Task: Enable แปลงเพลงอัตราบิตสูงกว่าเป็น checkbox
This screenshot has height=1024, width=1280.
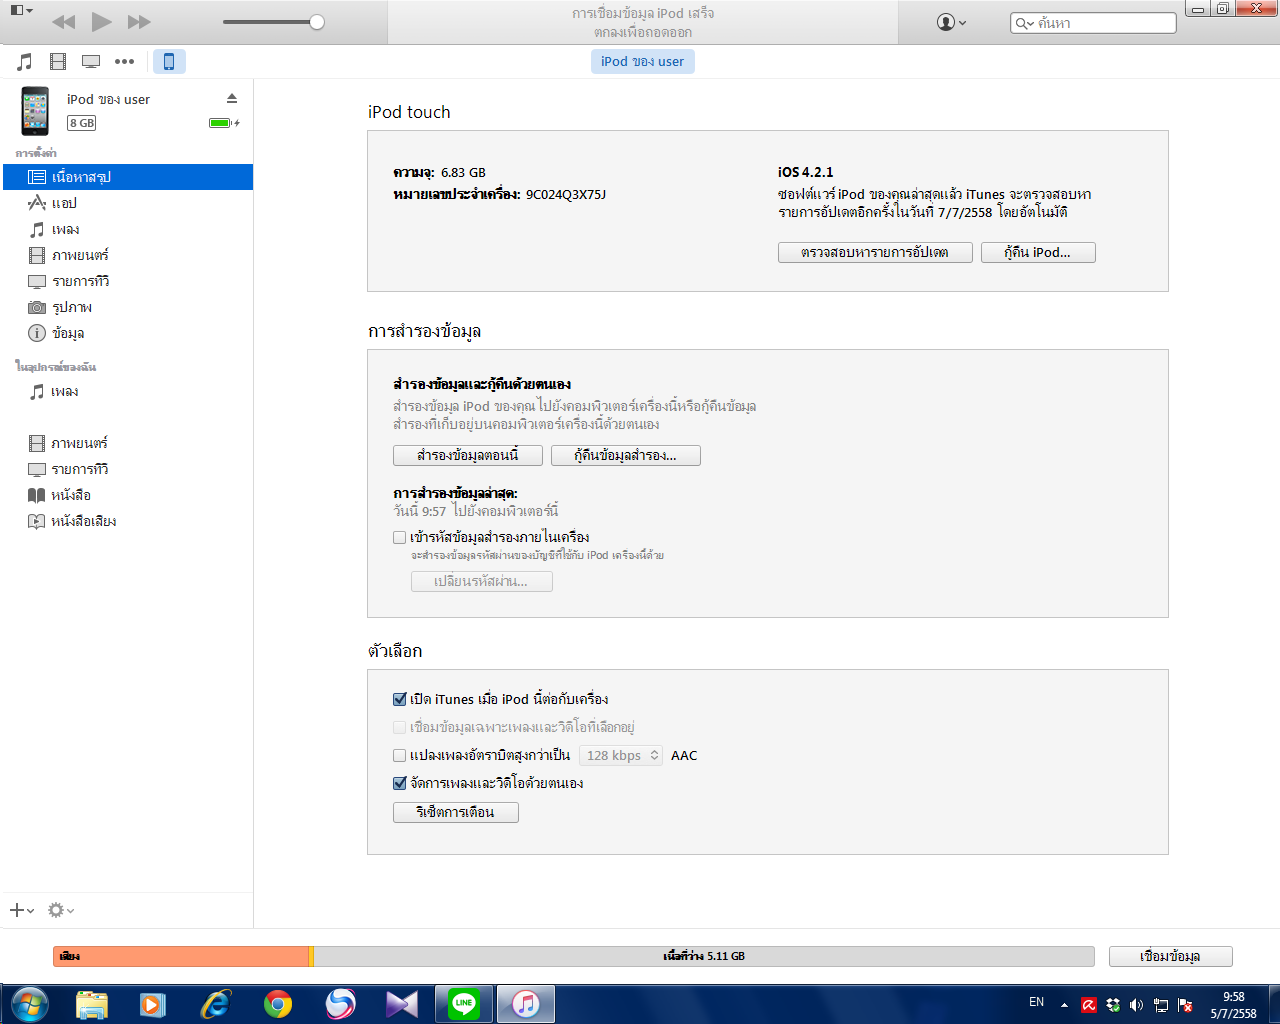Action: coord(400,756)
